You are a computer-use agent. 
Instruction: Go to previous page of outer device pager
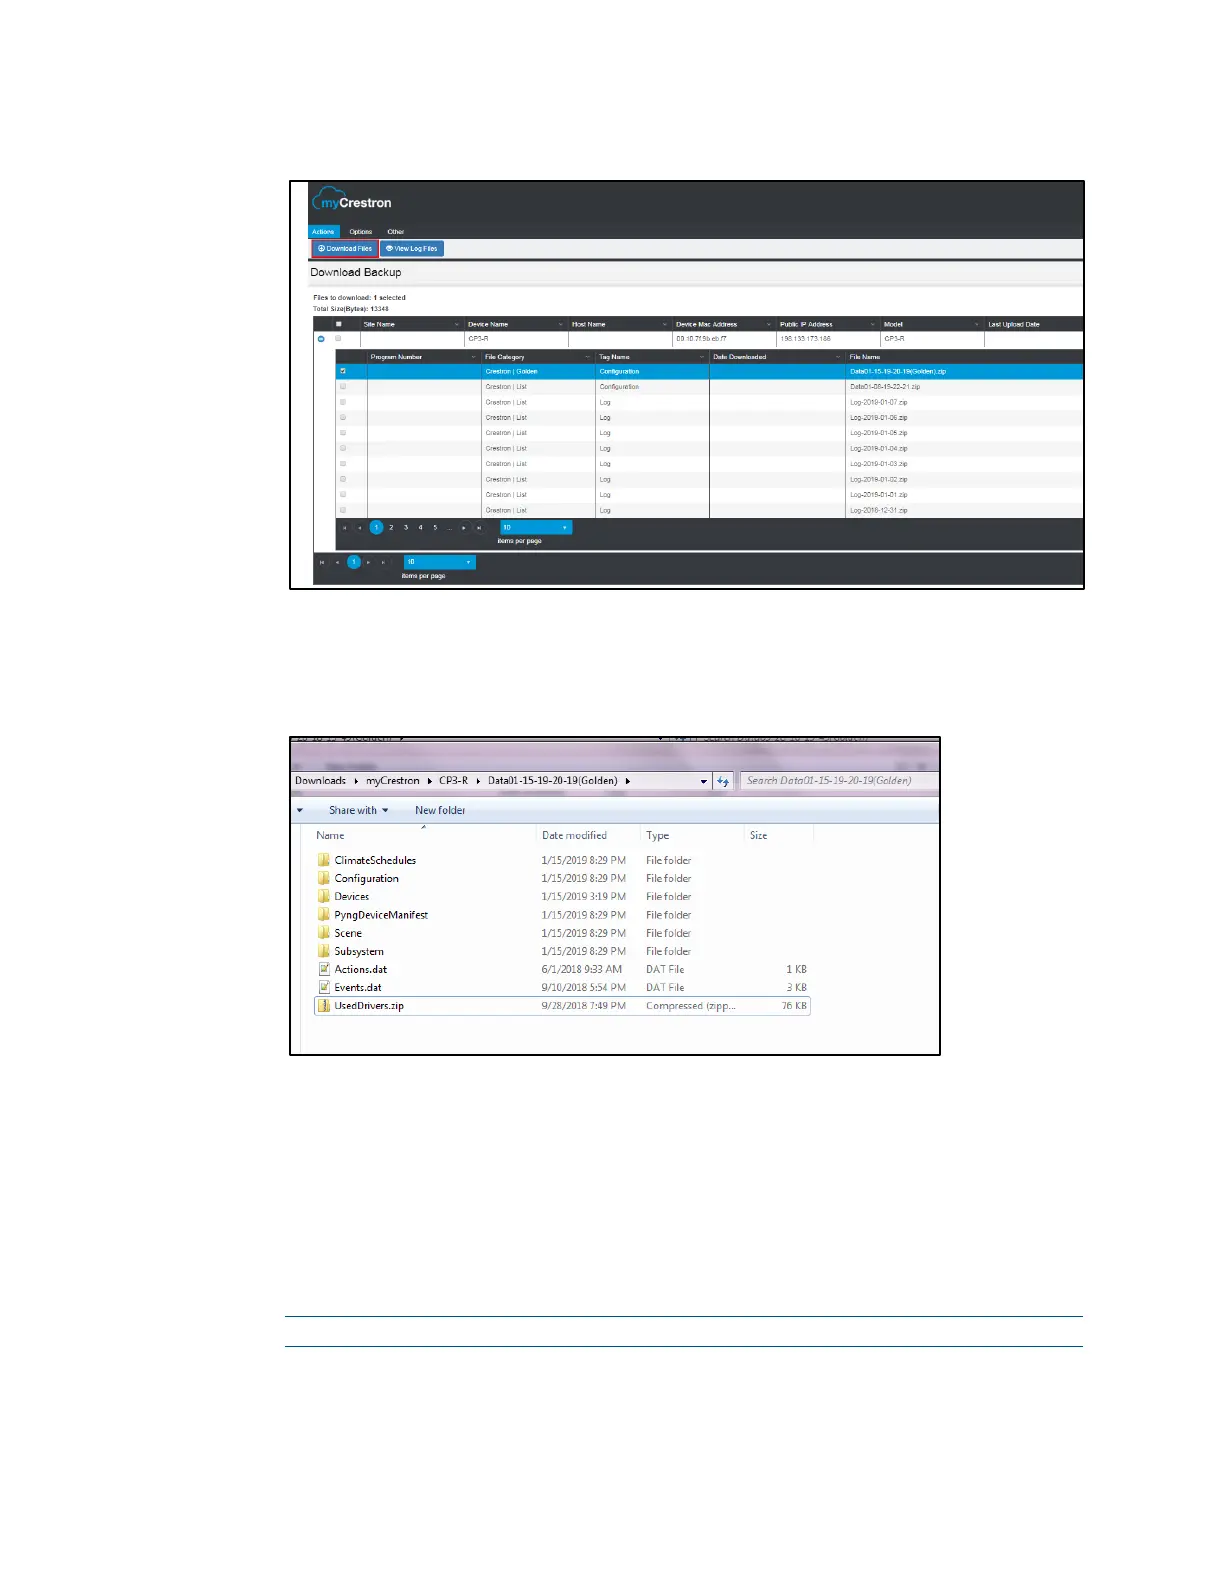pyautogui.click(x=337, y=562)
